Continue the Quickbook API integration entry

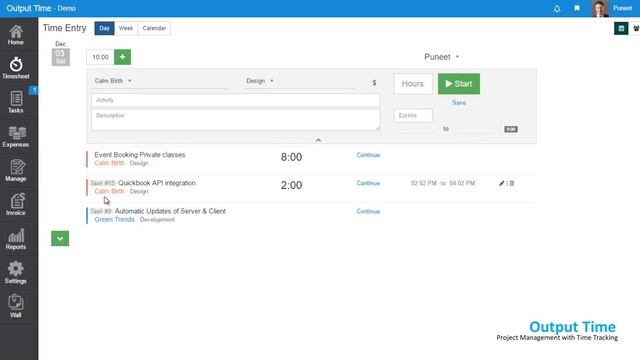(368, 183)
